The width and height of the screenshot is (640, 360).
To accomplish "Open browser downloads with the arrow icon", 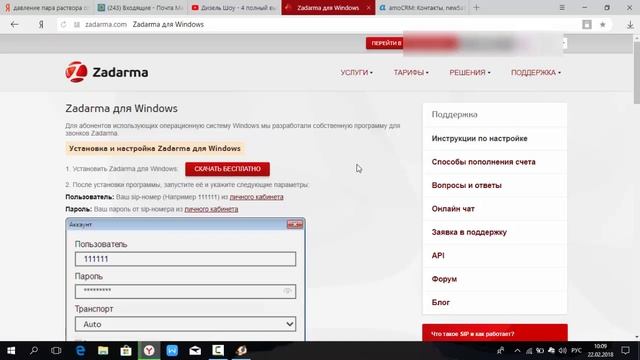I will [630, 24].
